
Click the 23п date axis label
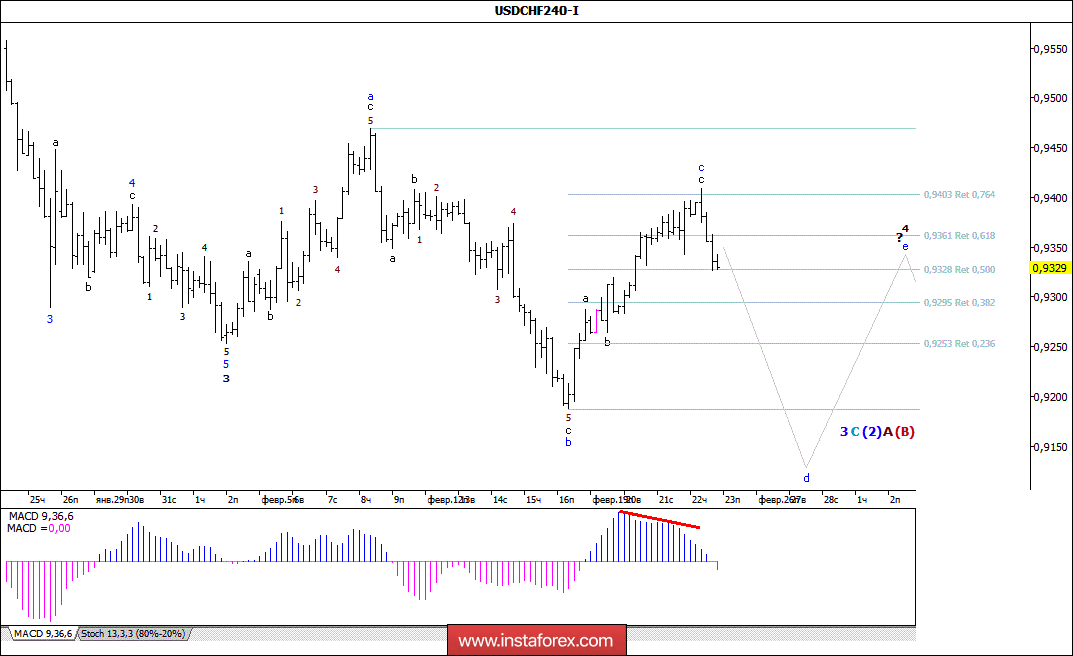(732, 500)
